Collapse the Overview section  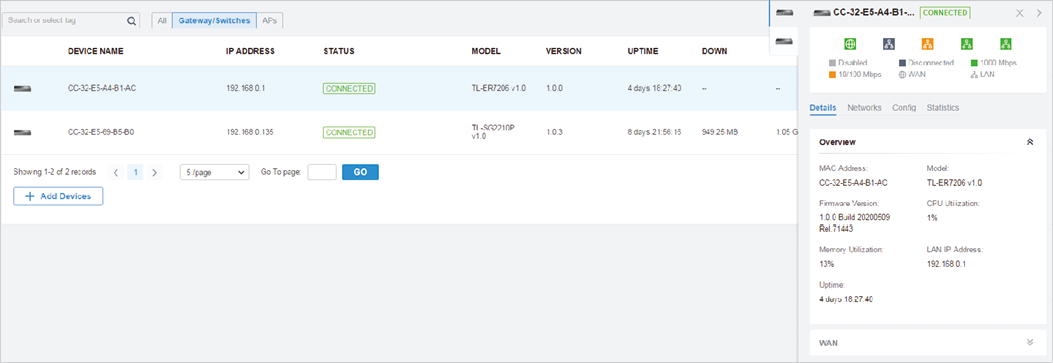tap(1030, 142)
